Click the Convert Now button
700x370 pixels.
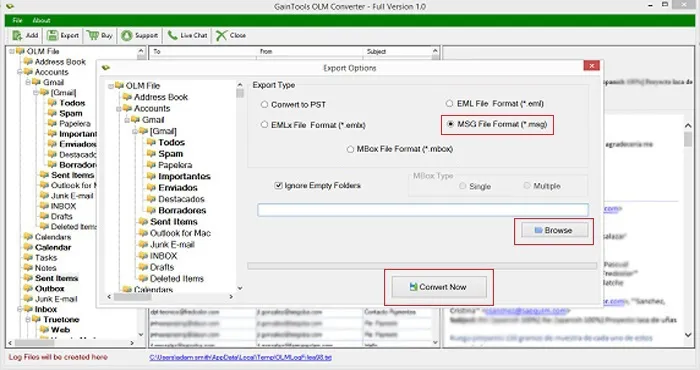tap(439, 287)
